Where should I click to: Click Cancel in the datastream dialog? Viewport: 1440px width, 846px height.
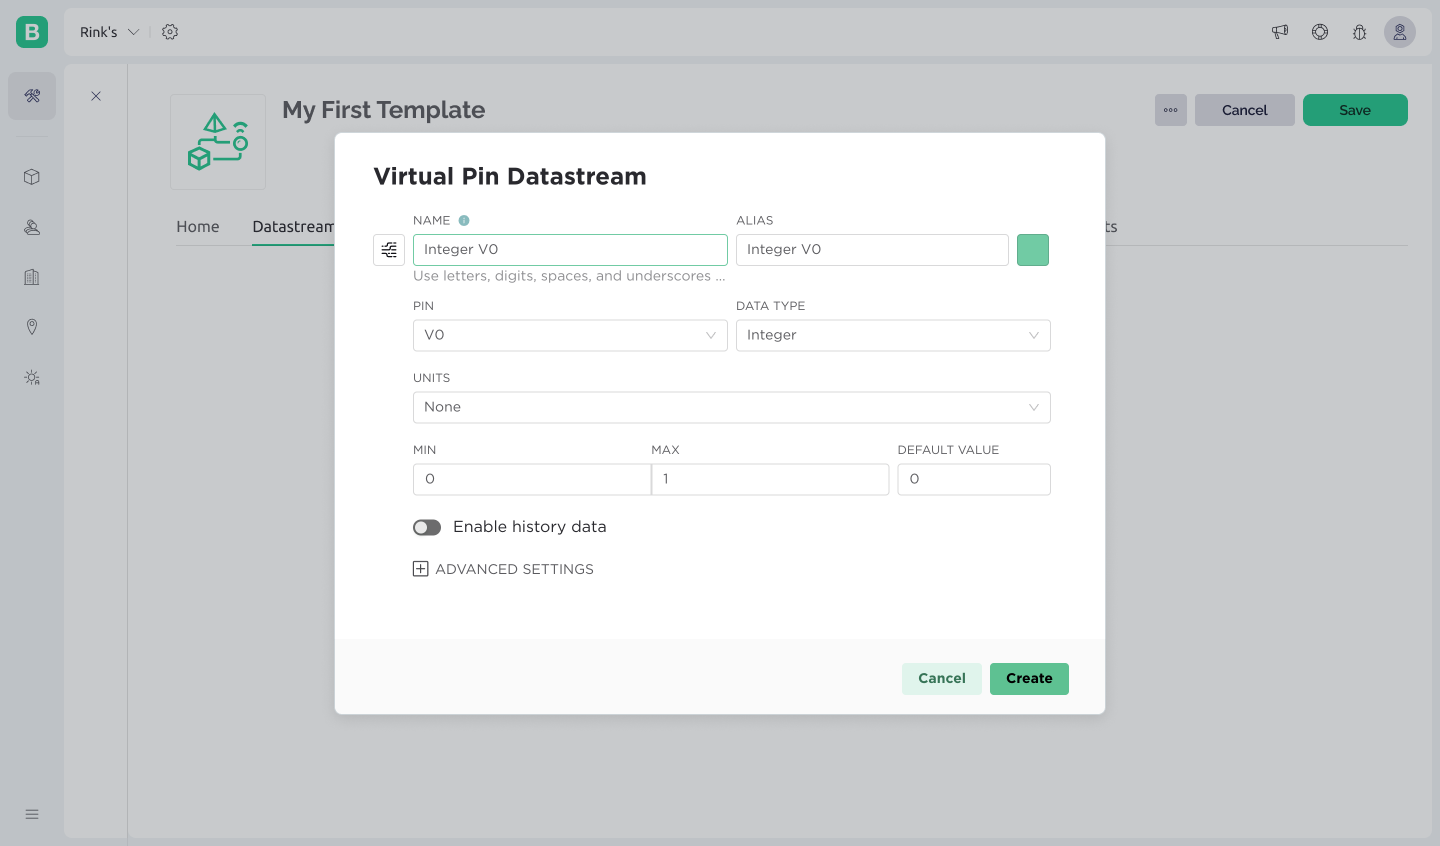(941, 678)
